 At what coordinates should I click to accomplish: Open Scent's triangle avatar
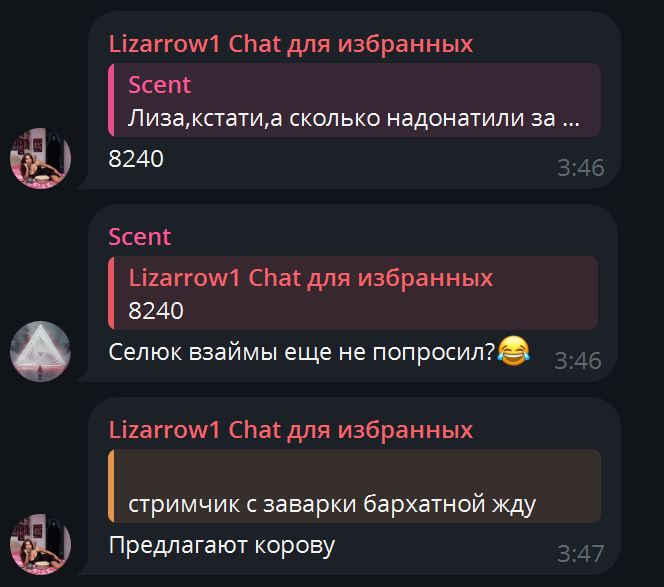pos(40,351)
